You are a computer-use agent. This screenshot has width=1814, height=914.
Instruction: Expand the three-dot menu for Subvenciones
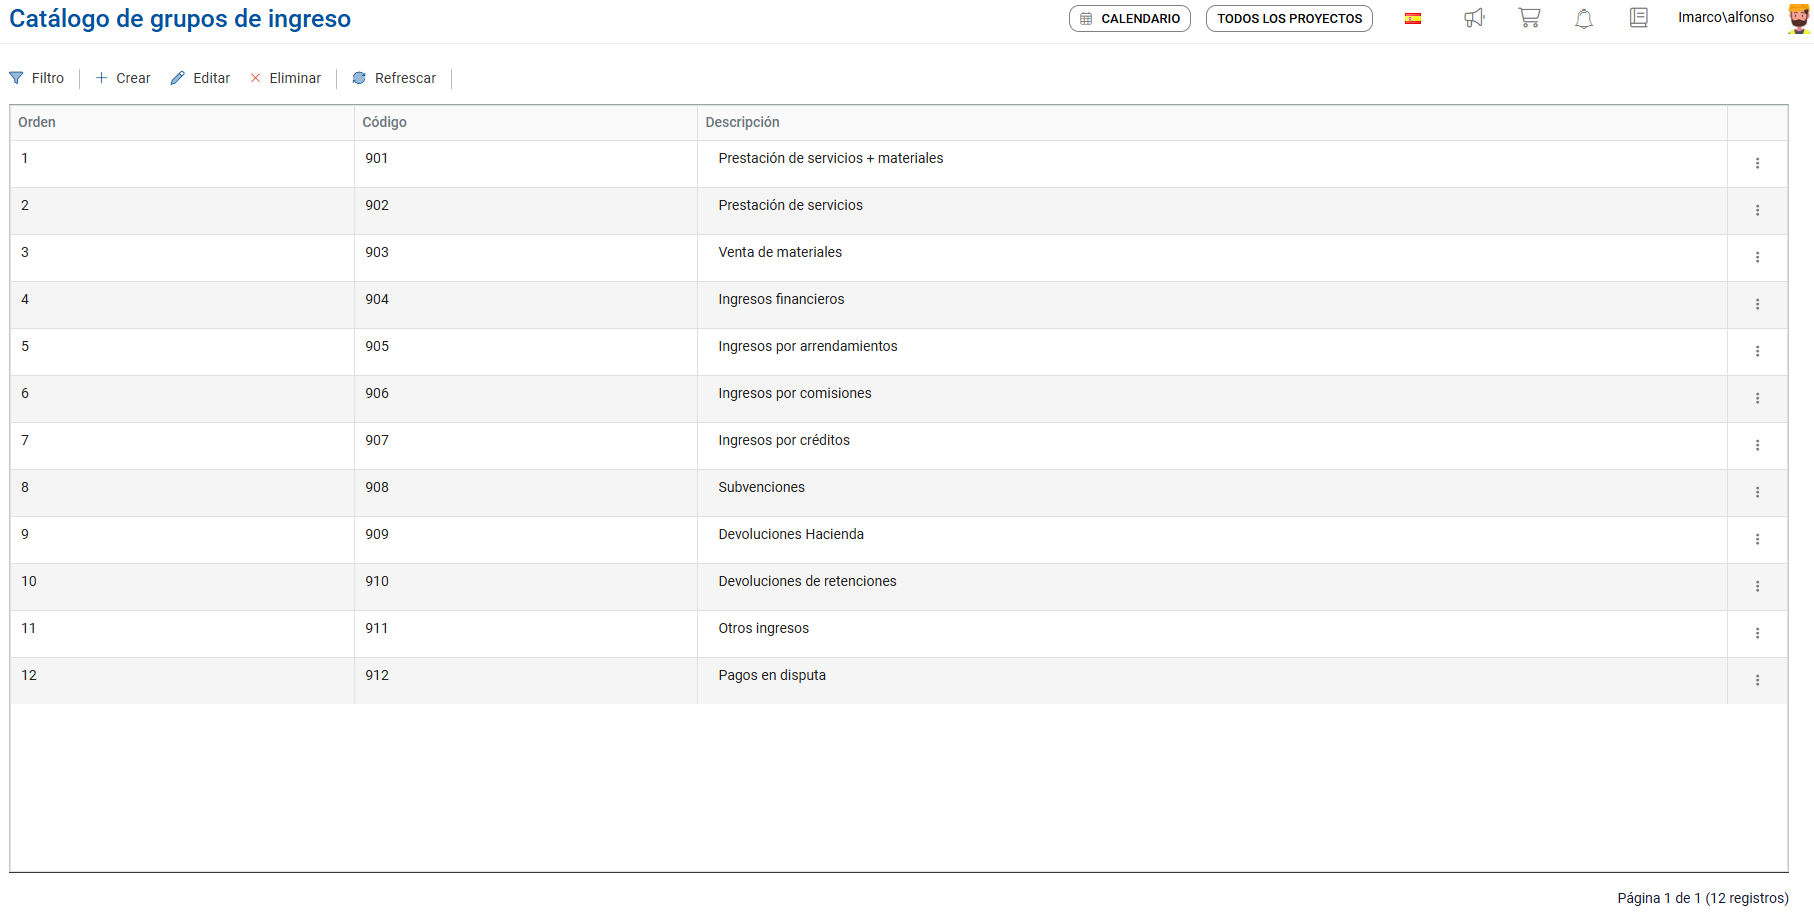(1757, 492)
